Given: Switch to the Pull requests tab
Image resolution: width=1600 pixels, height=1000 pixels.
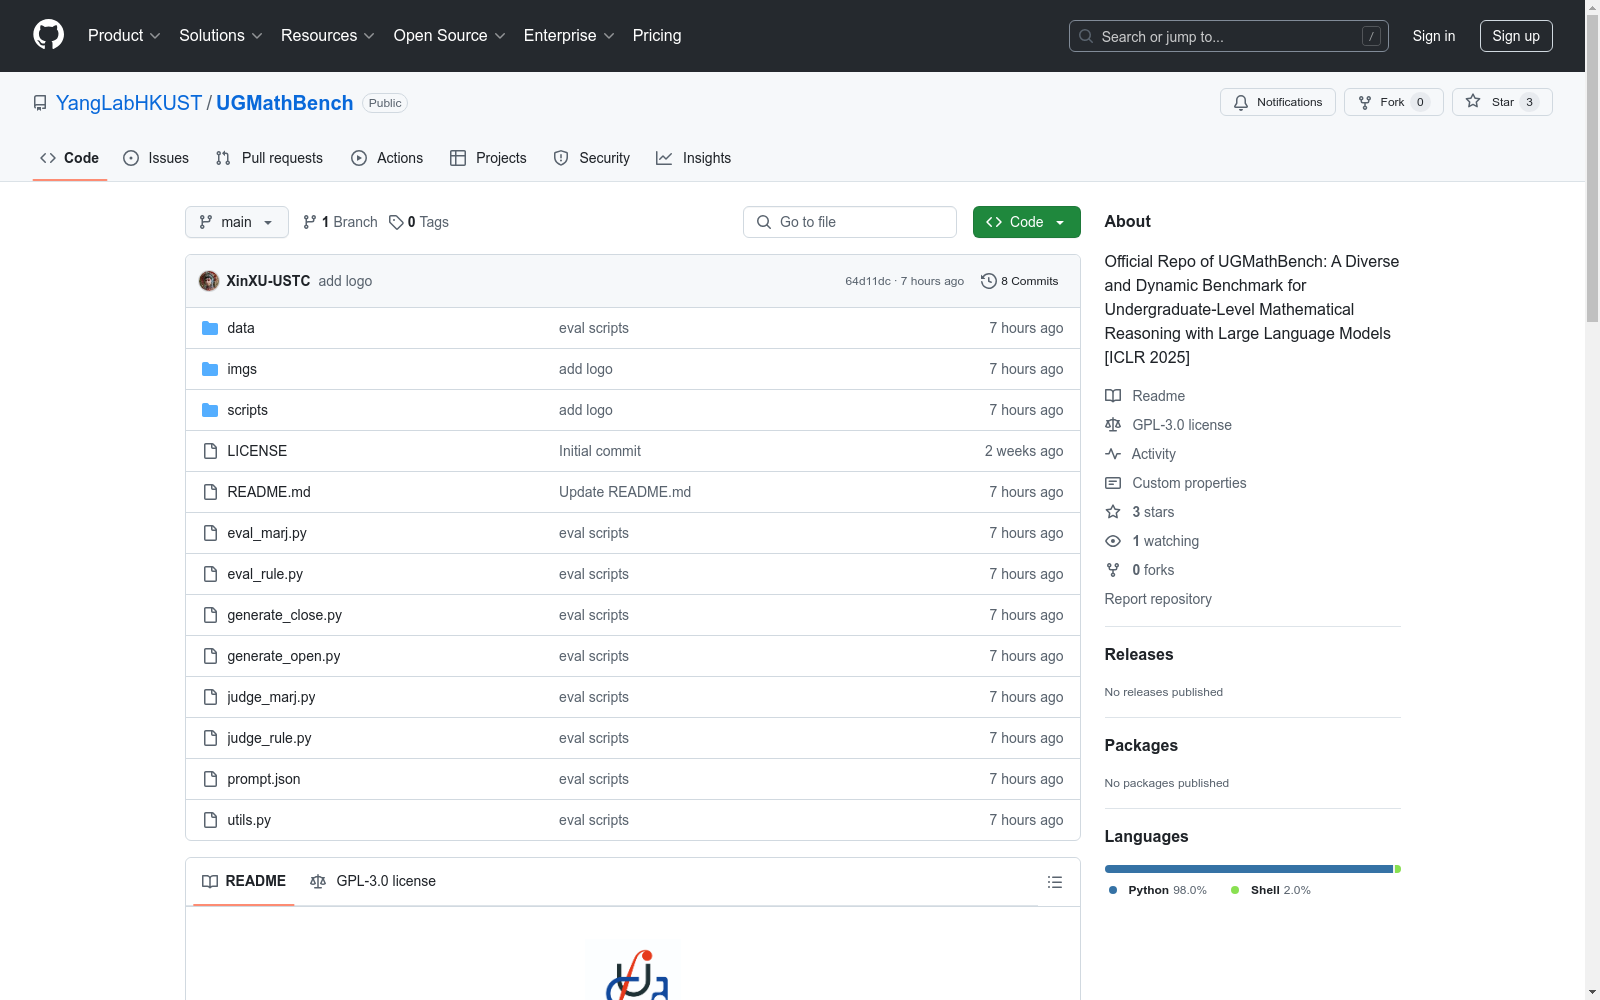Looking at the screenshot, I should click(x=269, y=158).
